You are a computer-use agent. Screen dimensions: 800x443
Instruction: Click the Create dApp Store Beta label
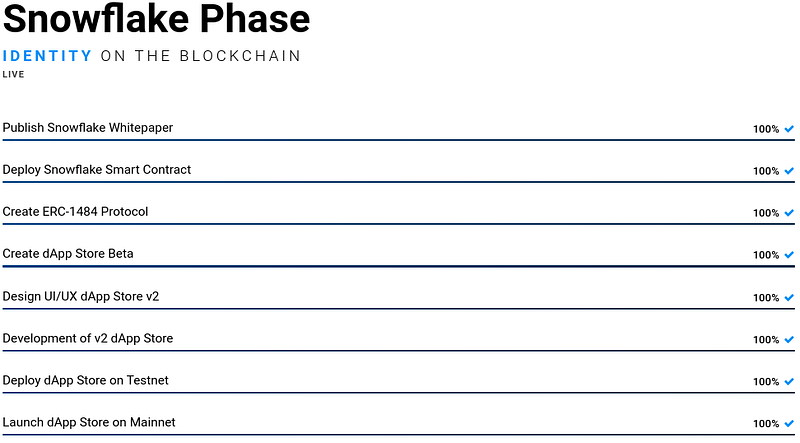68,254
